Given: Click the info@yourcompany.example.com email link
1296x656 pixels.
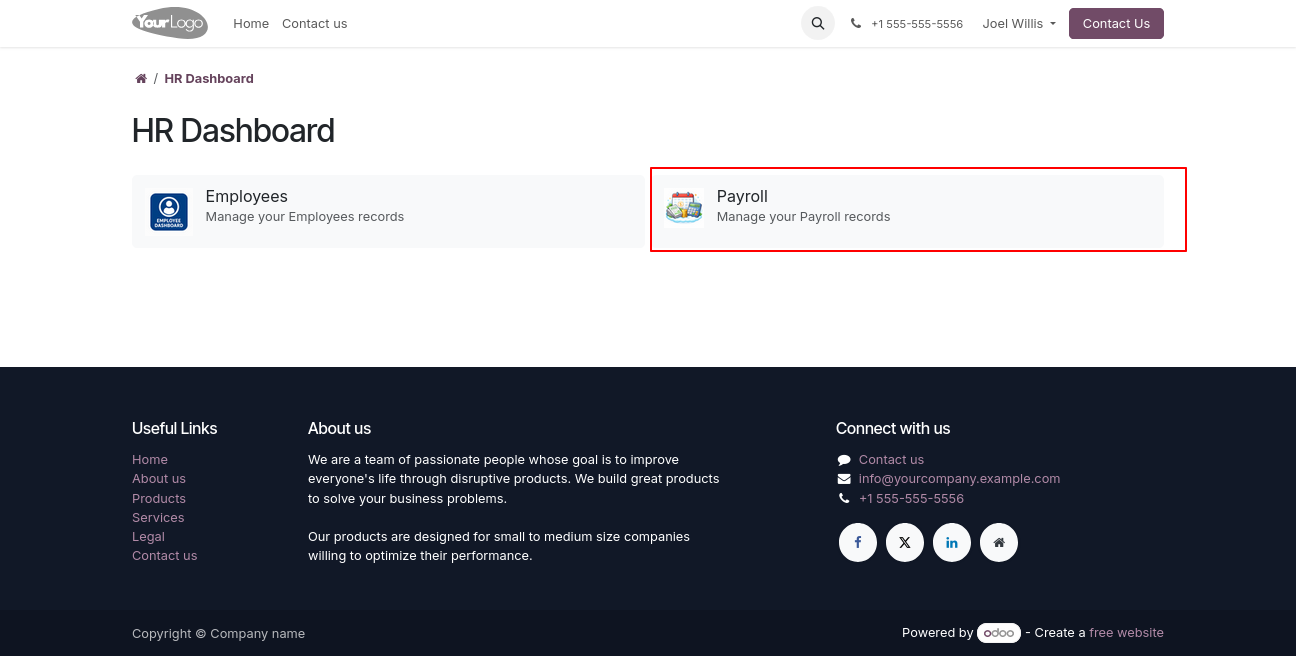Looking at the screenshot, I should (958, 479).
